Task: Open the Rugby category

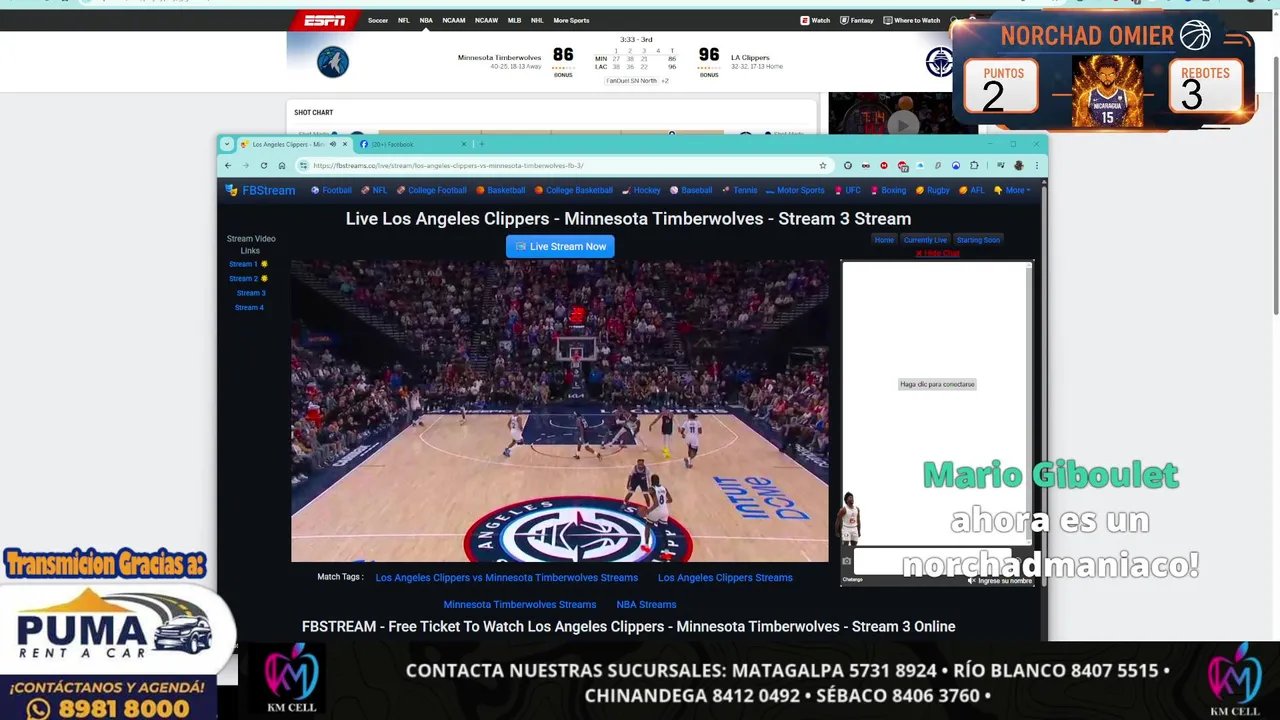Action: point(932,190)
